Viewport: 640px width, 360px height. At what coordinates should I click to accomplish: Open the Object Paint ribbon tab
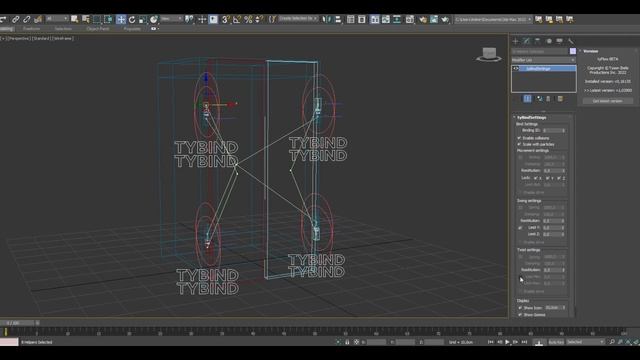[x=98, y=29]
